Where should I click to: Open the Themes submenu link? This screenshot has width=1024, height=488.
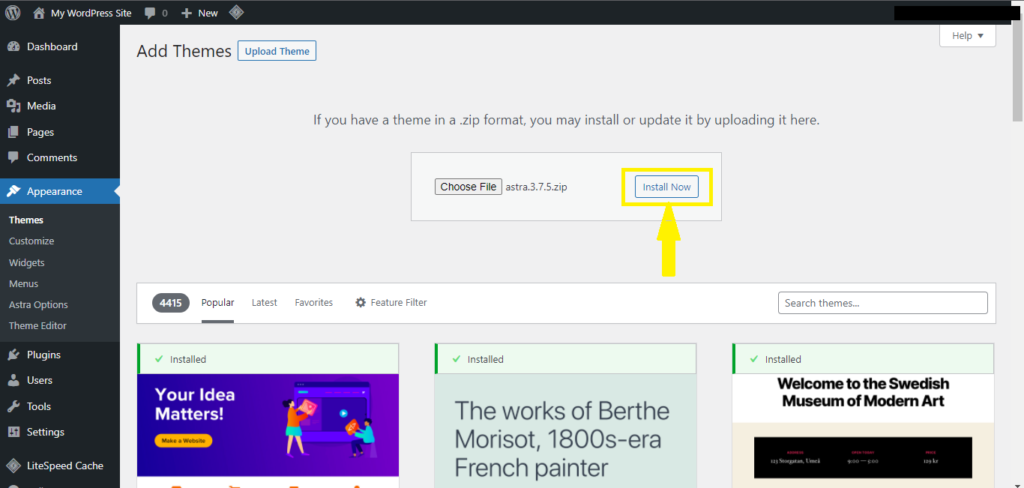(x=26, y=220)
